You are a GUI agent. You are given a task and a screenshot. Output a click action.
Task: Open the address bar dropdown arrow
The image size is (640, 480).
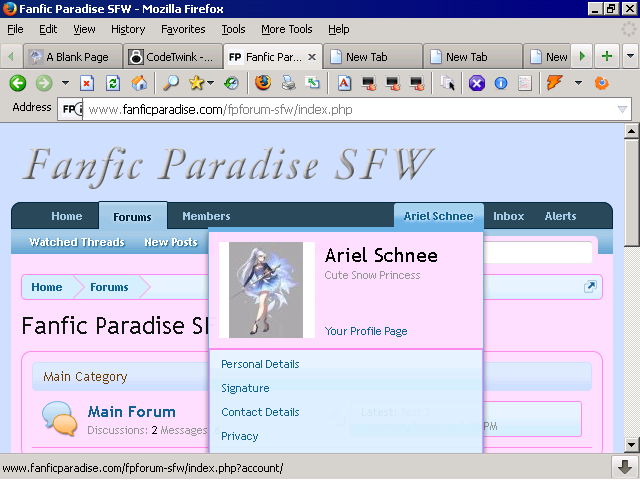pyautogui.click(x=622, y=109)
